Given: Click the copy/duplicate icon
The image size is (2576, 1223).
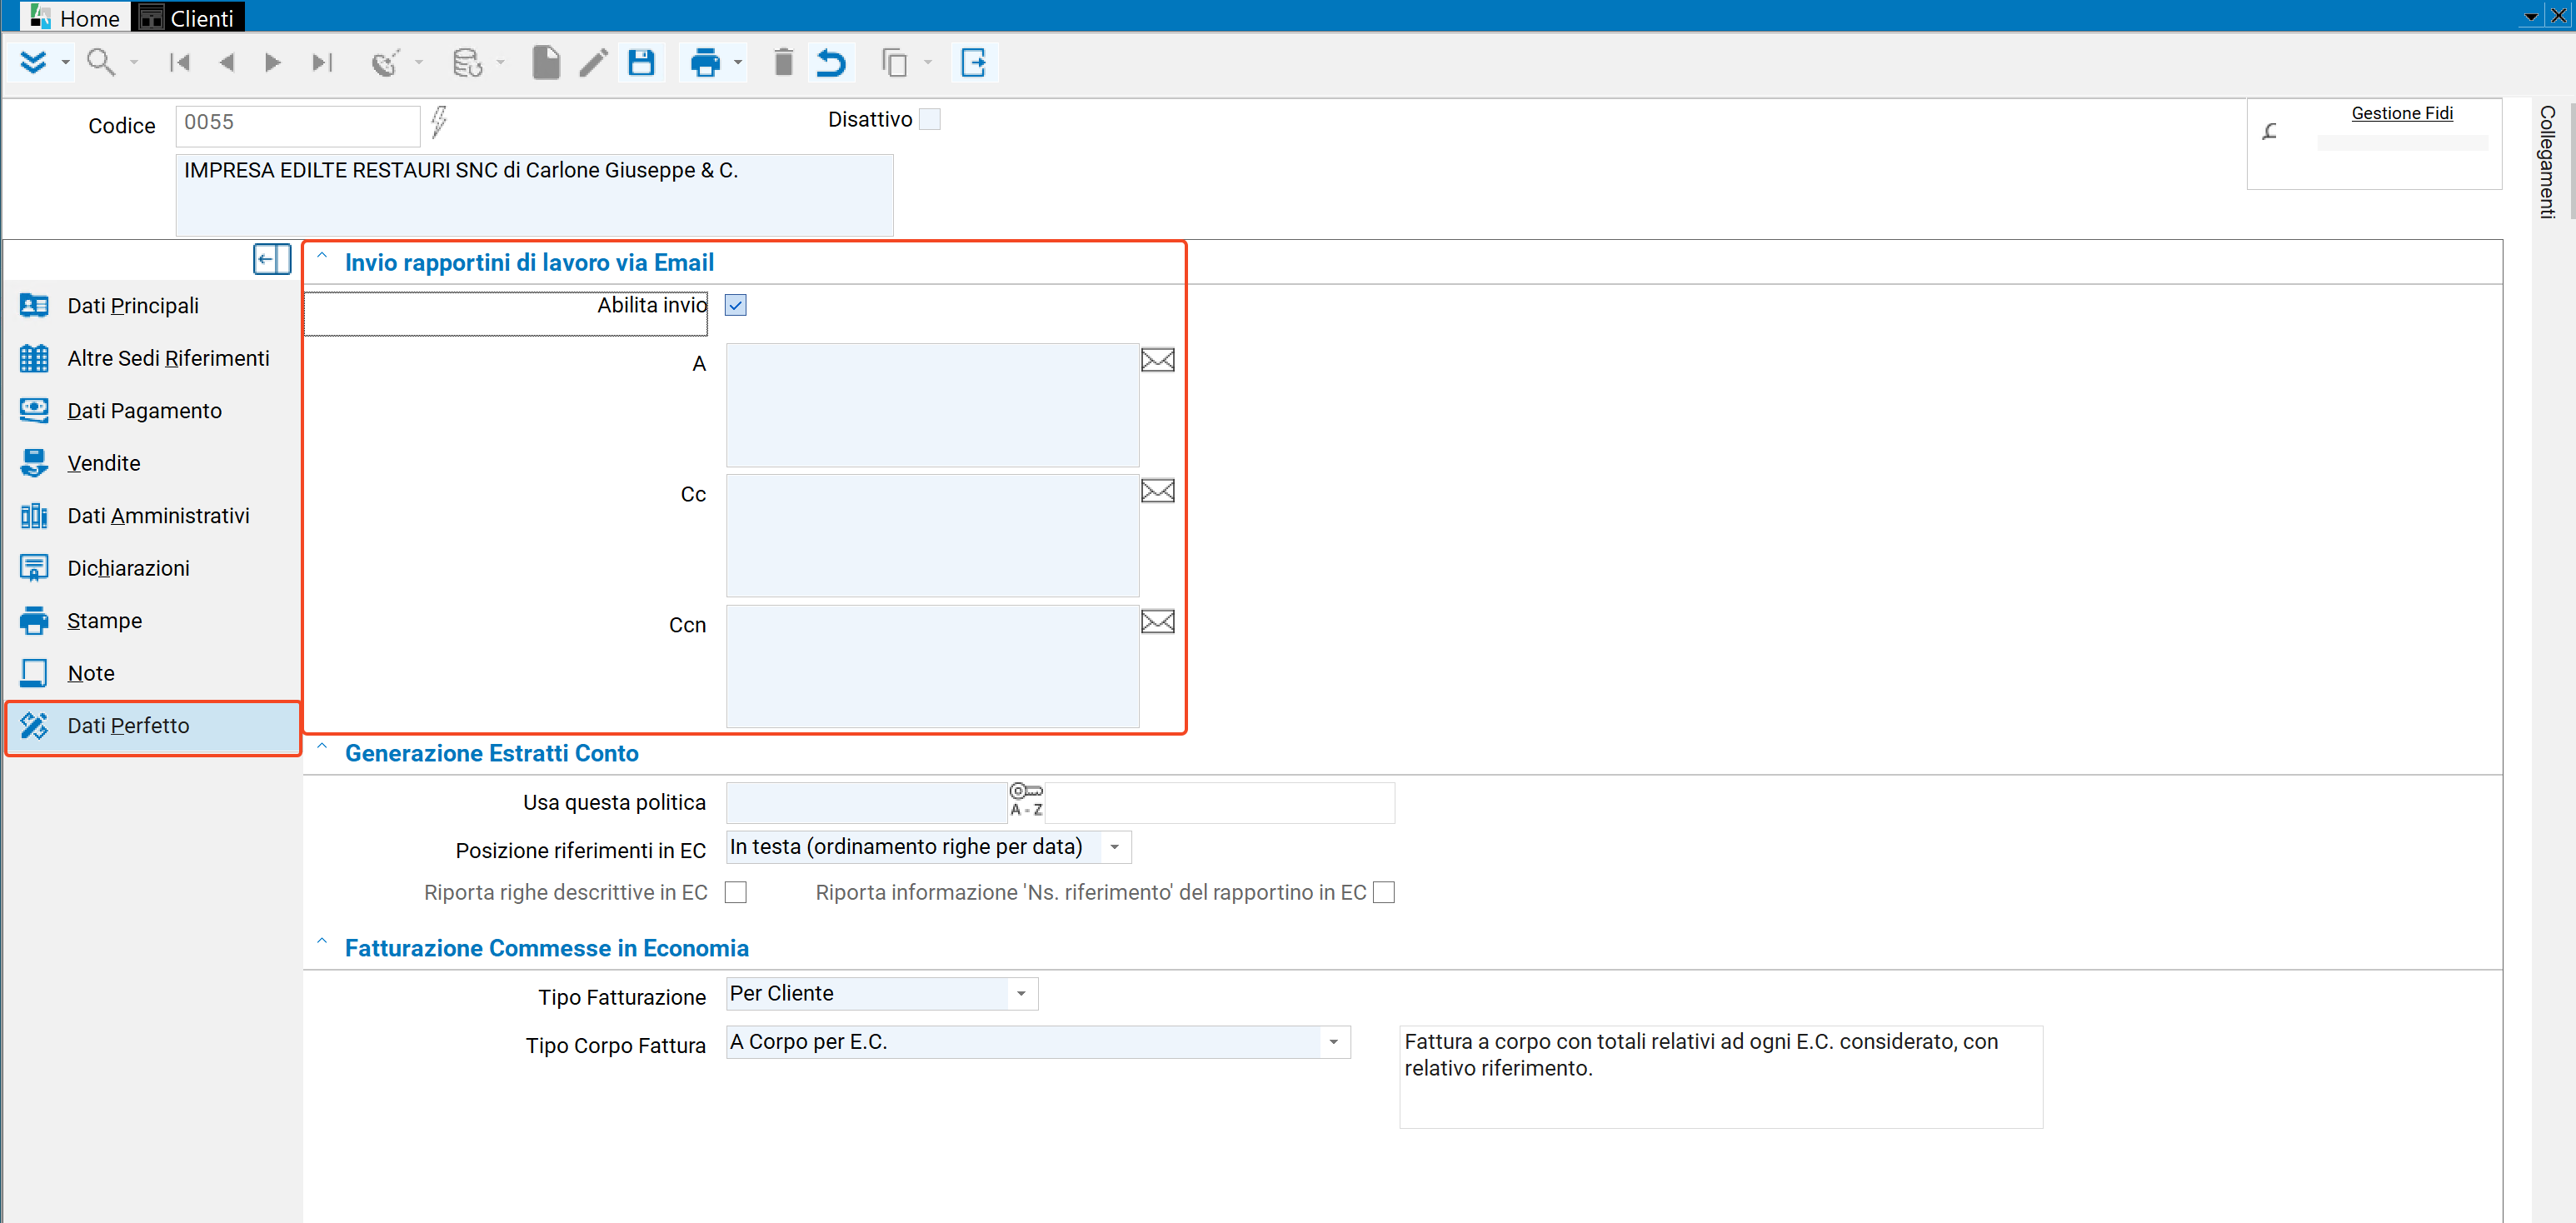Looking at the screenshot, I should (x=894, y=63).
